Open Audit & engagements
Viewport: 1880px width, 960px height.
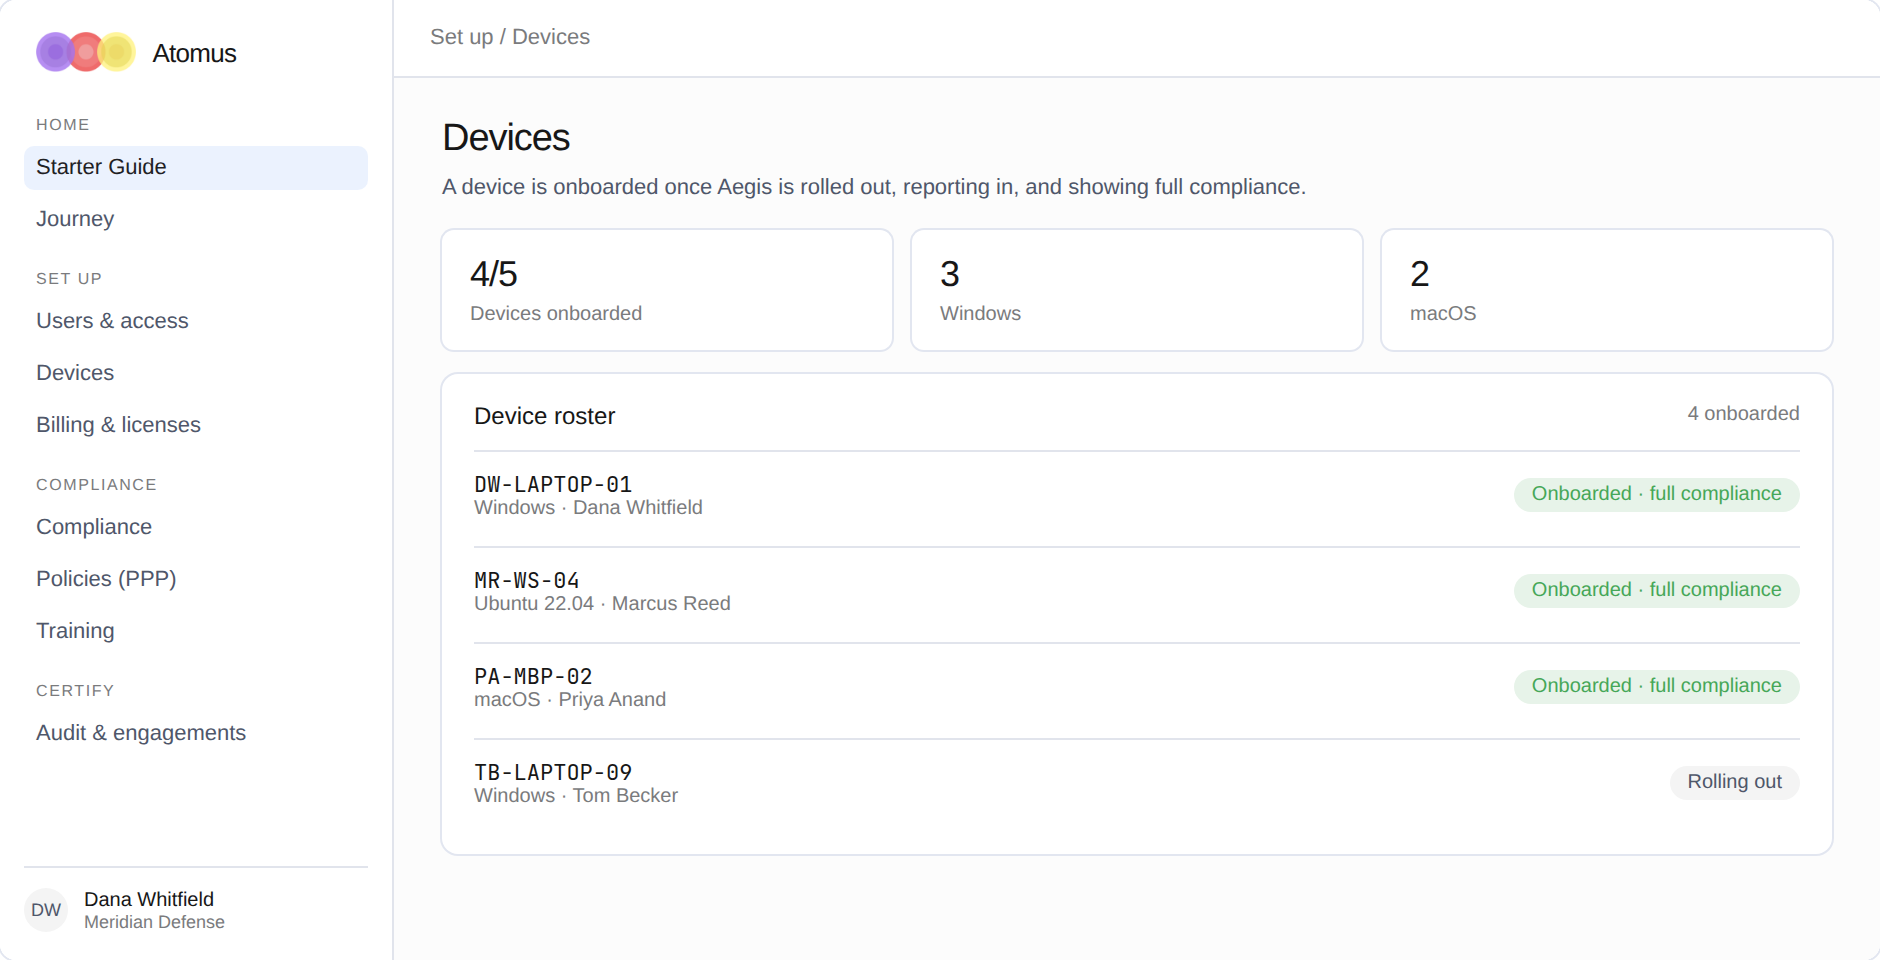196,734
